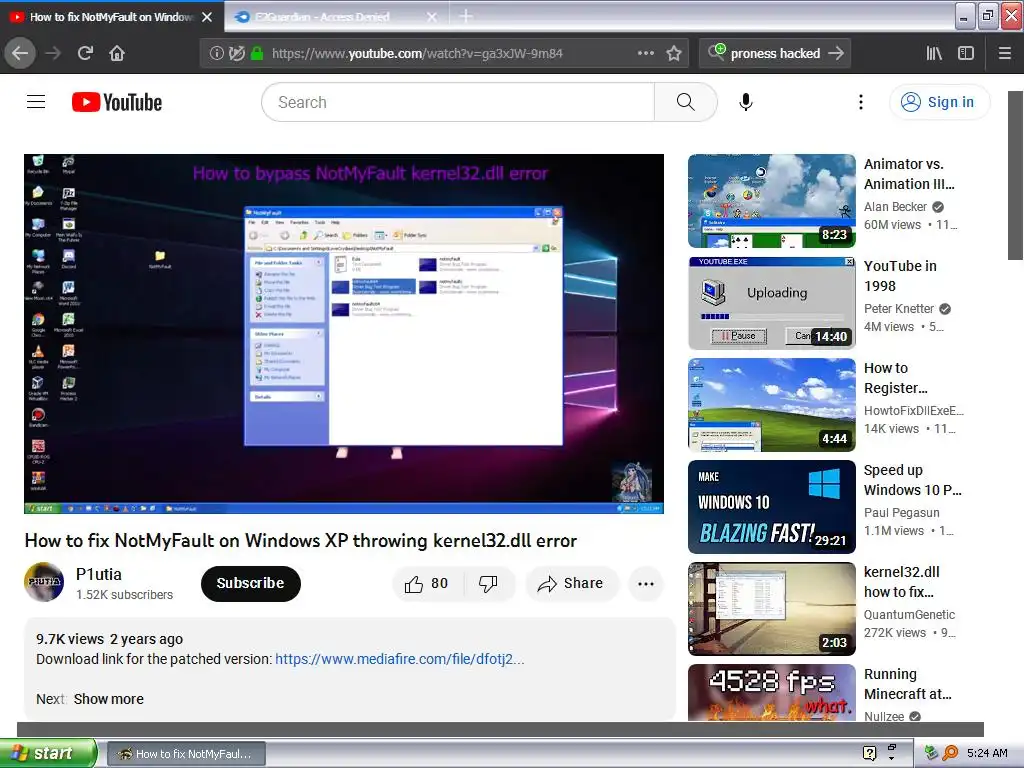Click the search engine magnifier icon
The height and width of the screenshot is (768, 1024).
(716, 52)
